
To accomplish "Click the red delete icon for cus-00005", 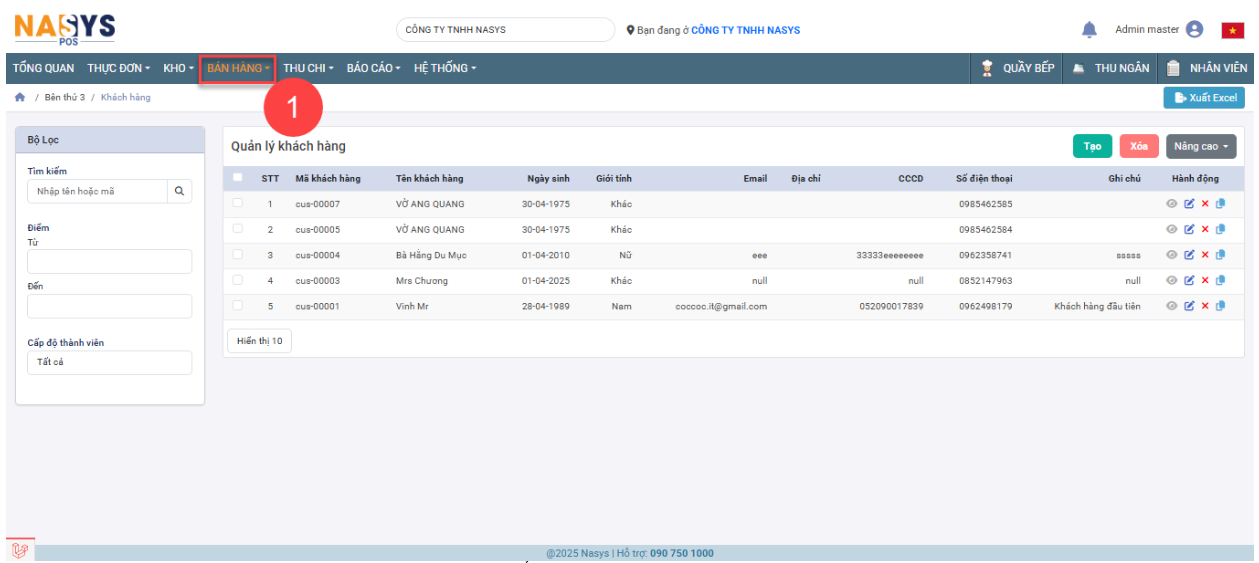I will (1205, 230).
